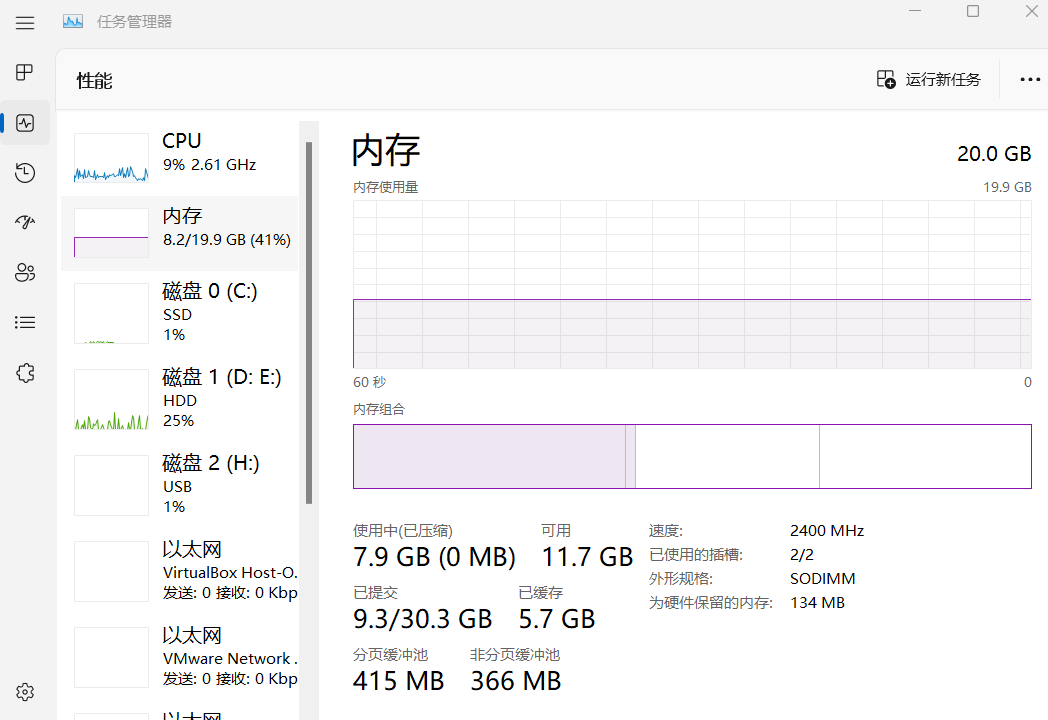Image resolution: width=1048 pixels, height=720 pixels.
Task: Click the 为硬件保留的内存 label
Action: (710, 603)
